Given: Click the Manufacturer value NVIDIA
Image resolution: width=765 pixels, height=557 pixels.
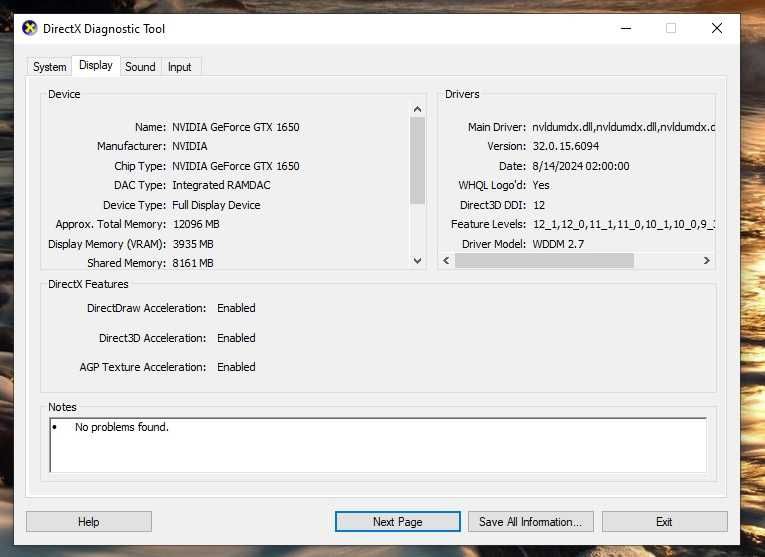Looking at the screenshot, I should point(190,146).
